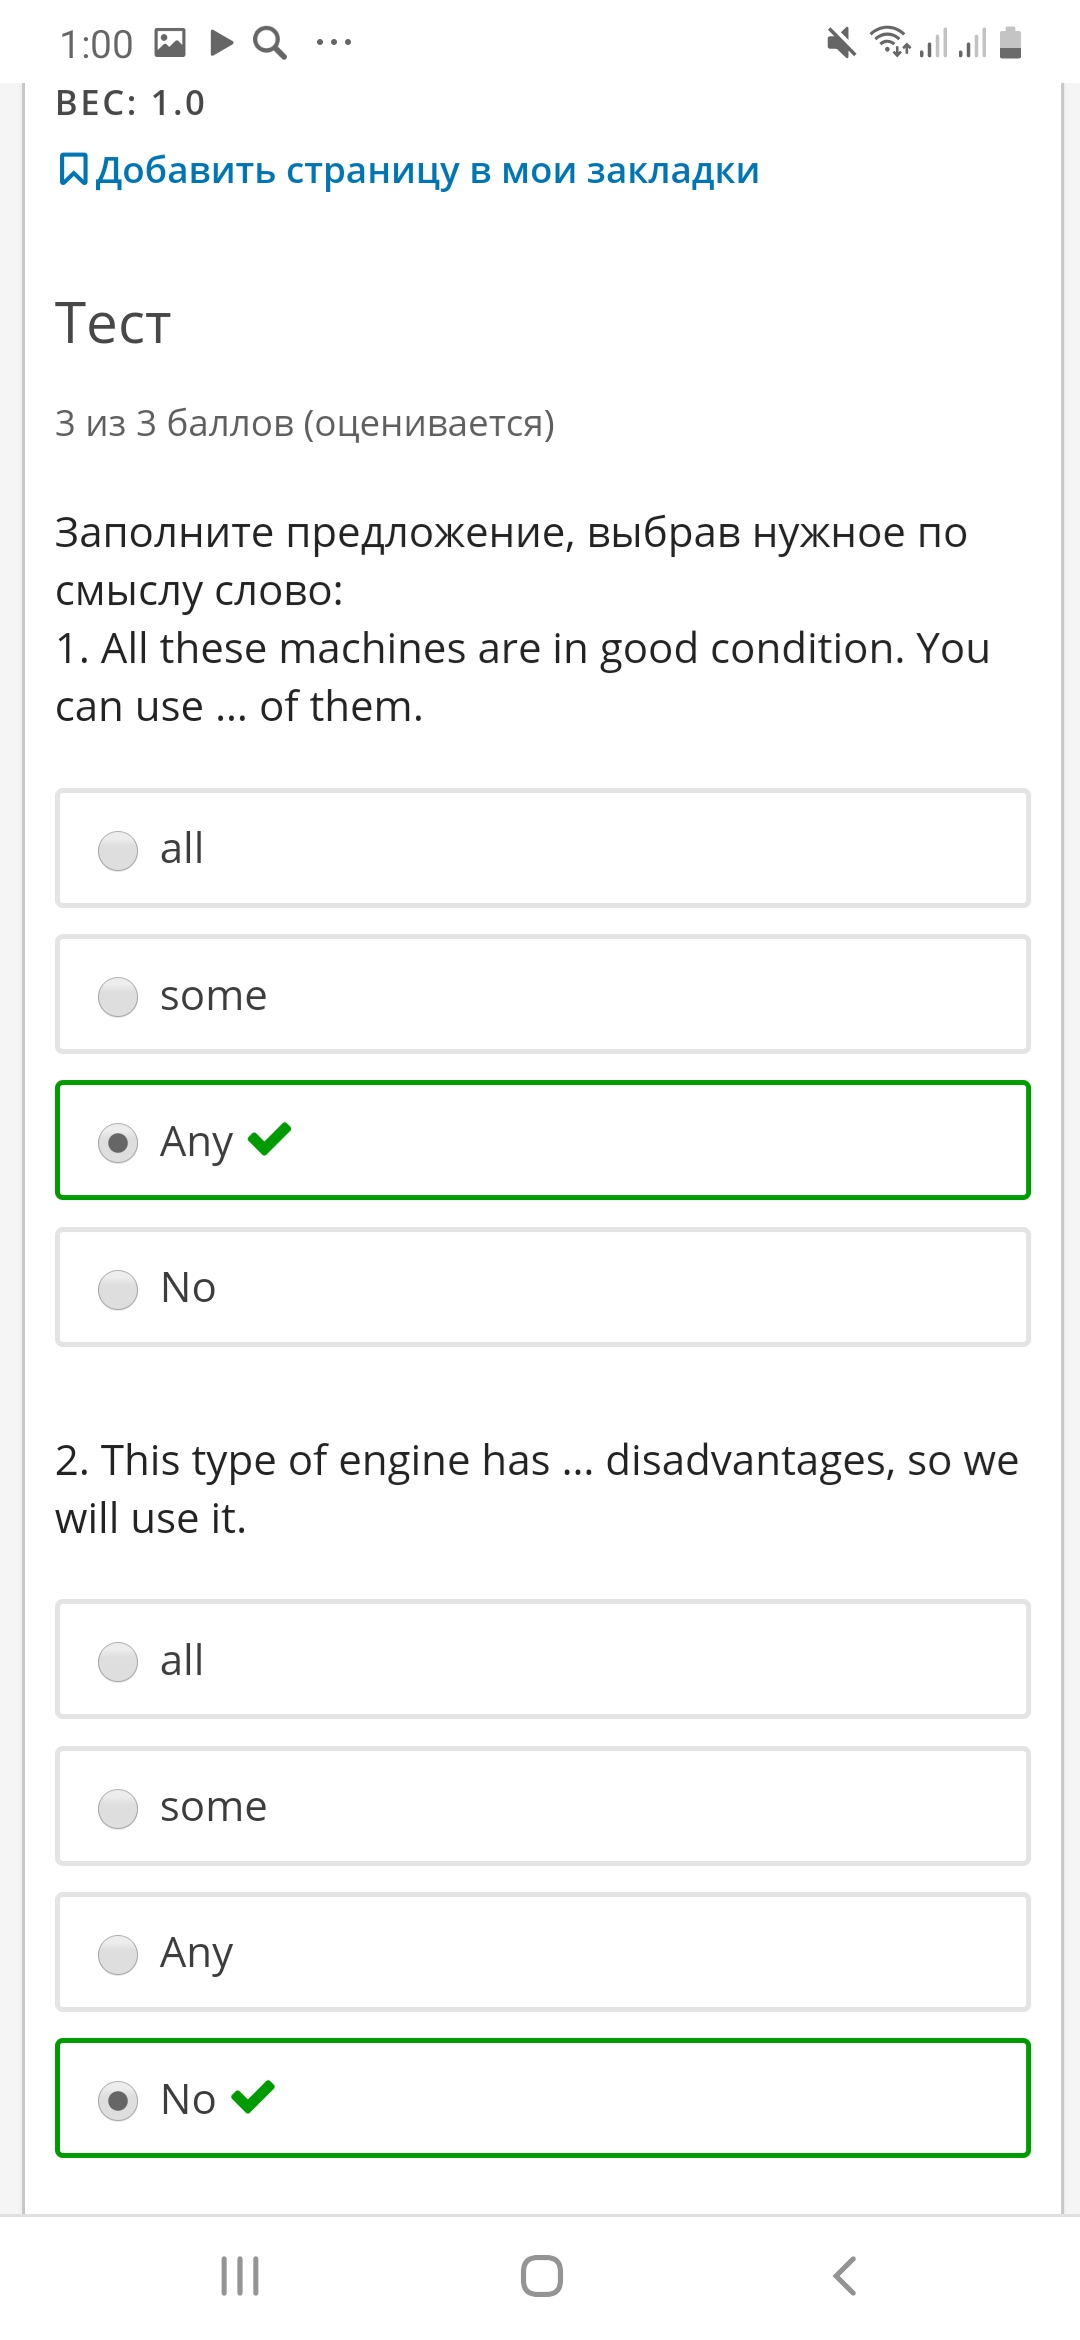Image resolution: width=1080 pixels, height=2340 pixels.
Task: Tap the bookmark icon before Добавить страницу
Action: coord(73,170)
